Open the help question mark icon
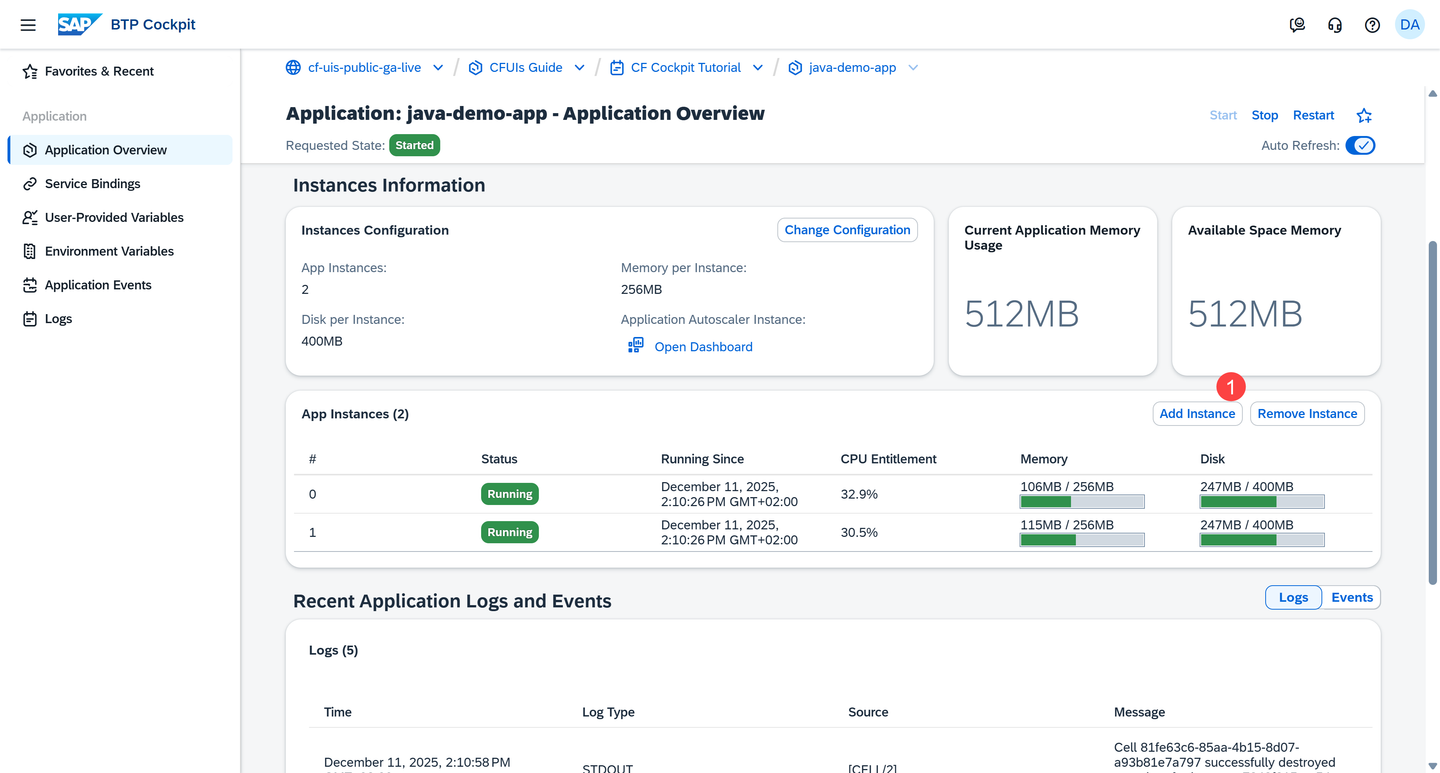The width and height of the screenshot is (1440, 773). [x=1372, y=25]
